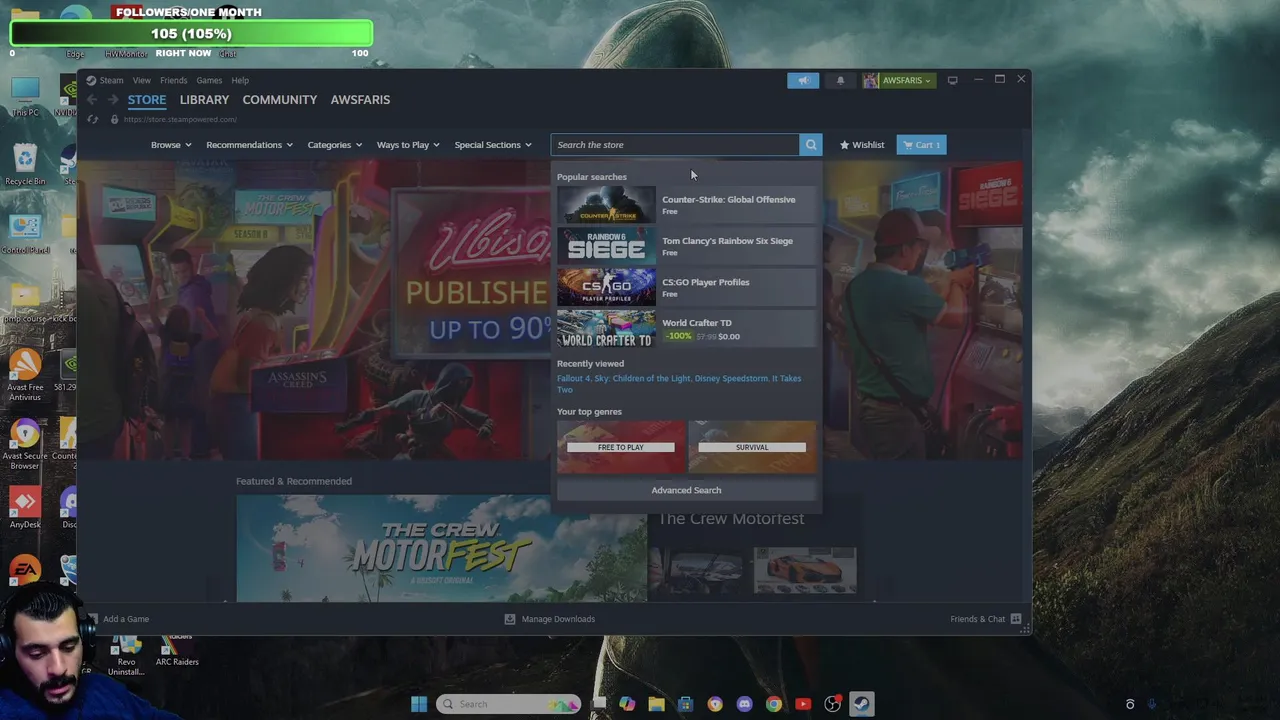This screenshot has height=720, width=1280.
Task: Click the Windows Start button
Action: pyautogui.click(x=419, y=704)
